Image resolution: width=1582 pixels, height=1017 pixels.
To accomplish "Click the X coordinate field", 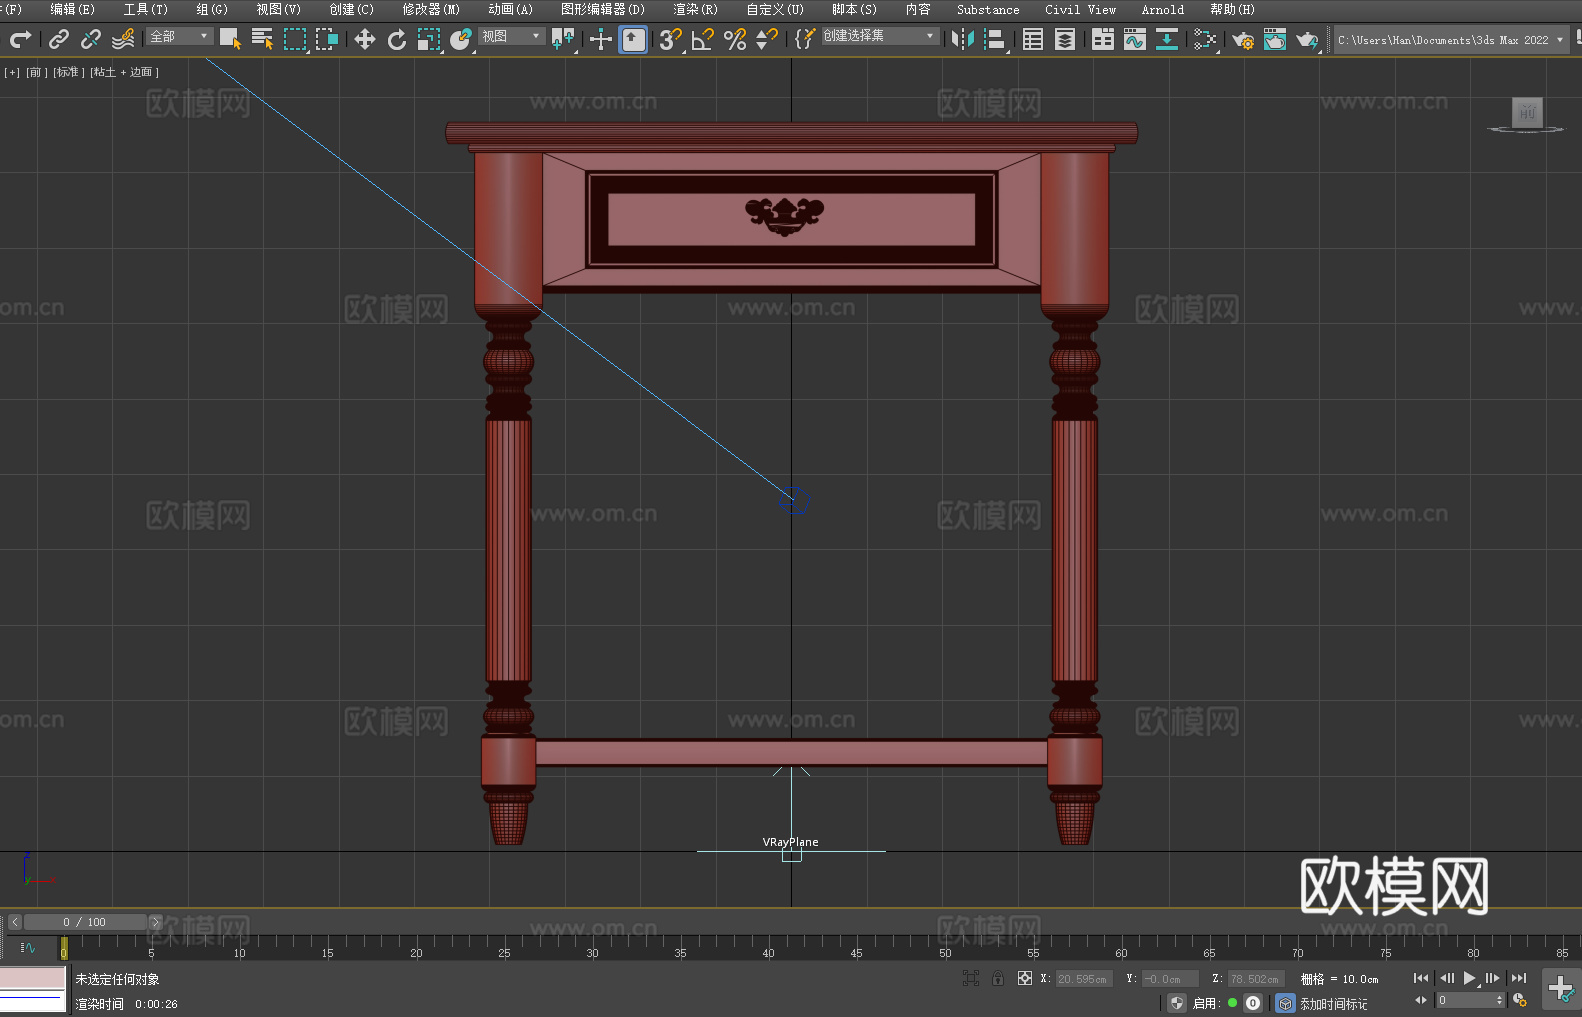I will pyautogui.click(x=1083, y=979).
